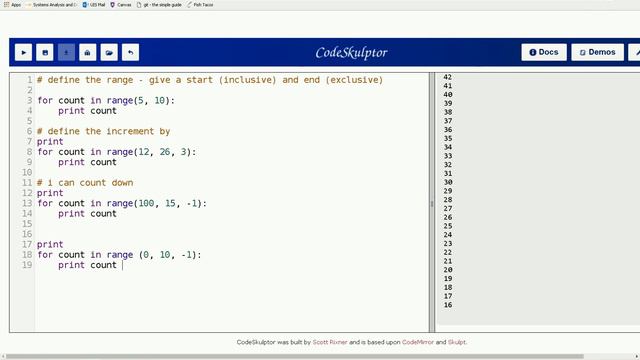The height and width of the screenshot is (360, 640).
Task: Open the Fresh URL briefcase button
Action: coord(87,52)
